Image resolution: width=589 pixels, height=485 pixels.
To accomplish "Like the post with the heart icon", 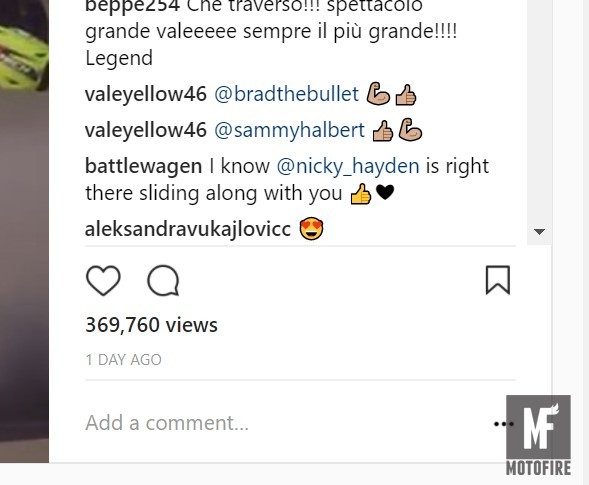I will coord(103,281).
